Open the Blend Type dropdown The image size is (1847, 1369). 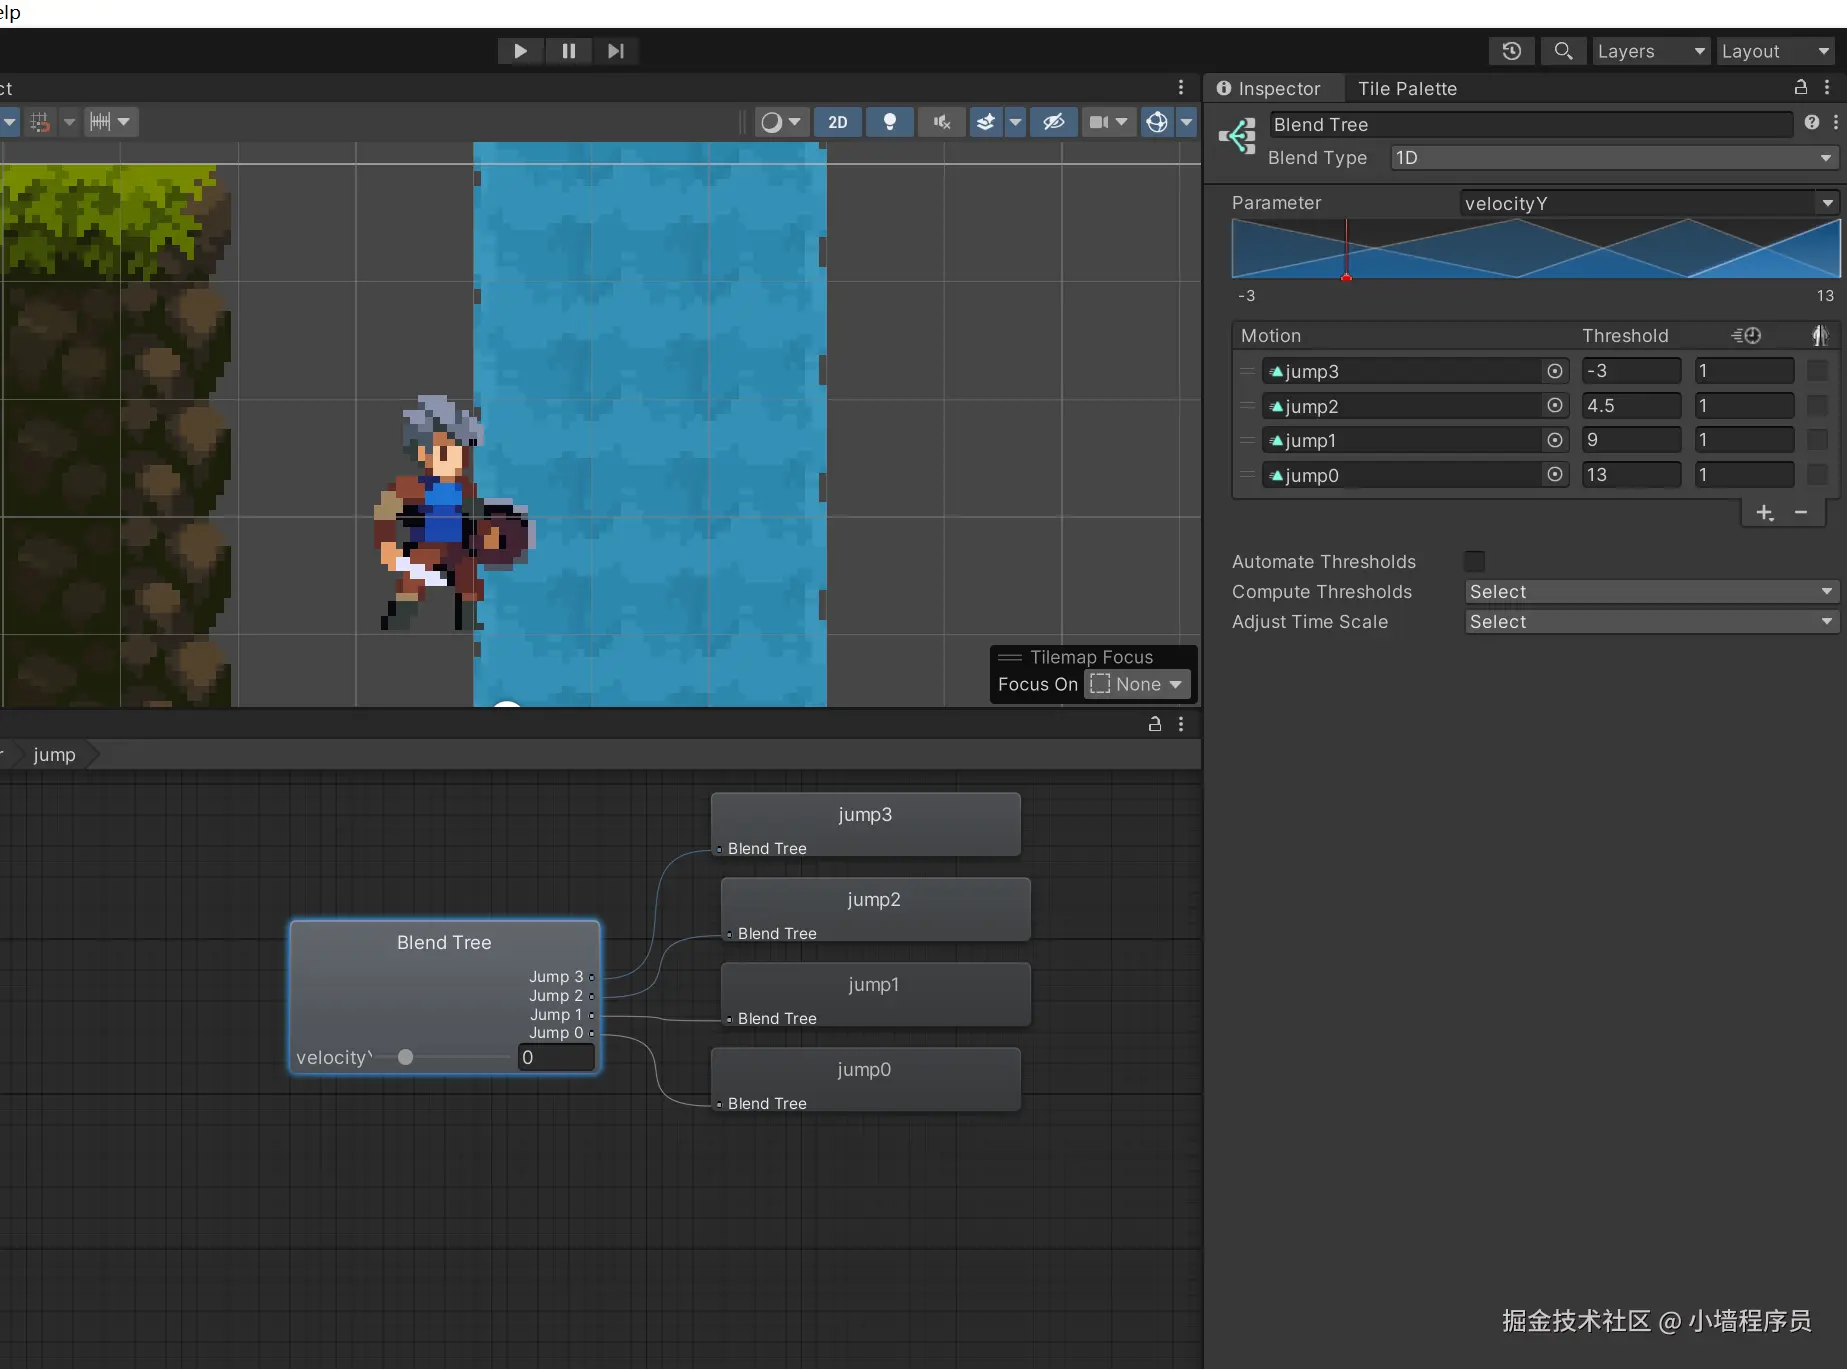tap(1614, 158)
